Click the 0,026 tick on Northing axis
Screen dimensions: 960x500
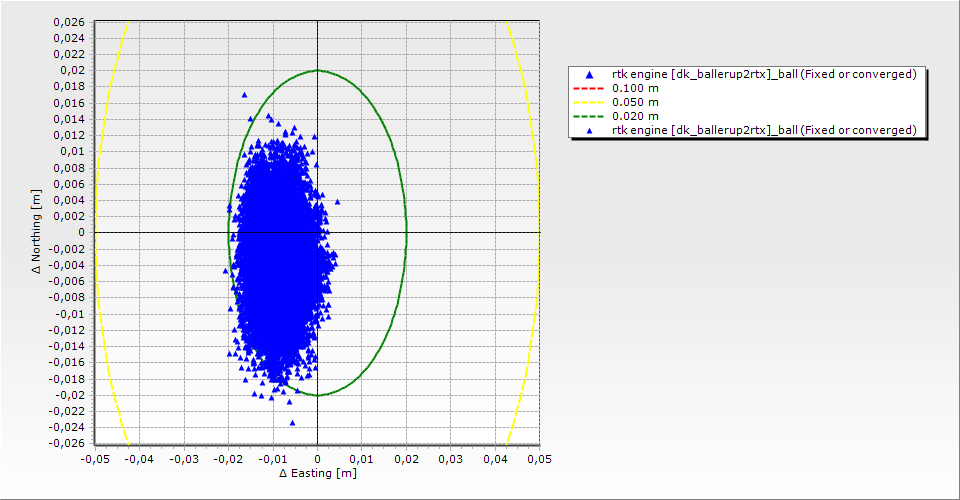[69, 22]
